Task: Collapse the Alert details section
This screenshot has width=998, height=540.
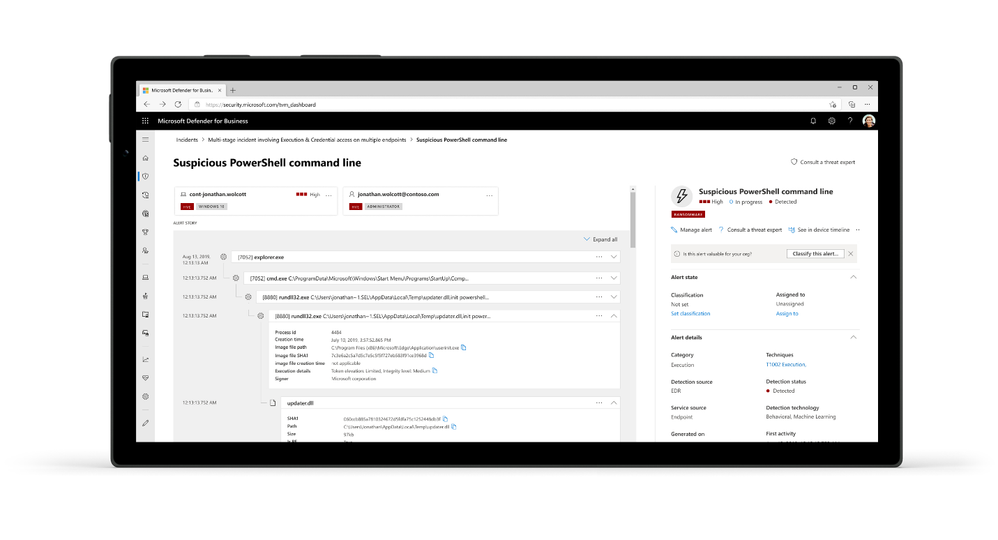Action: [x=853, y=338]
